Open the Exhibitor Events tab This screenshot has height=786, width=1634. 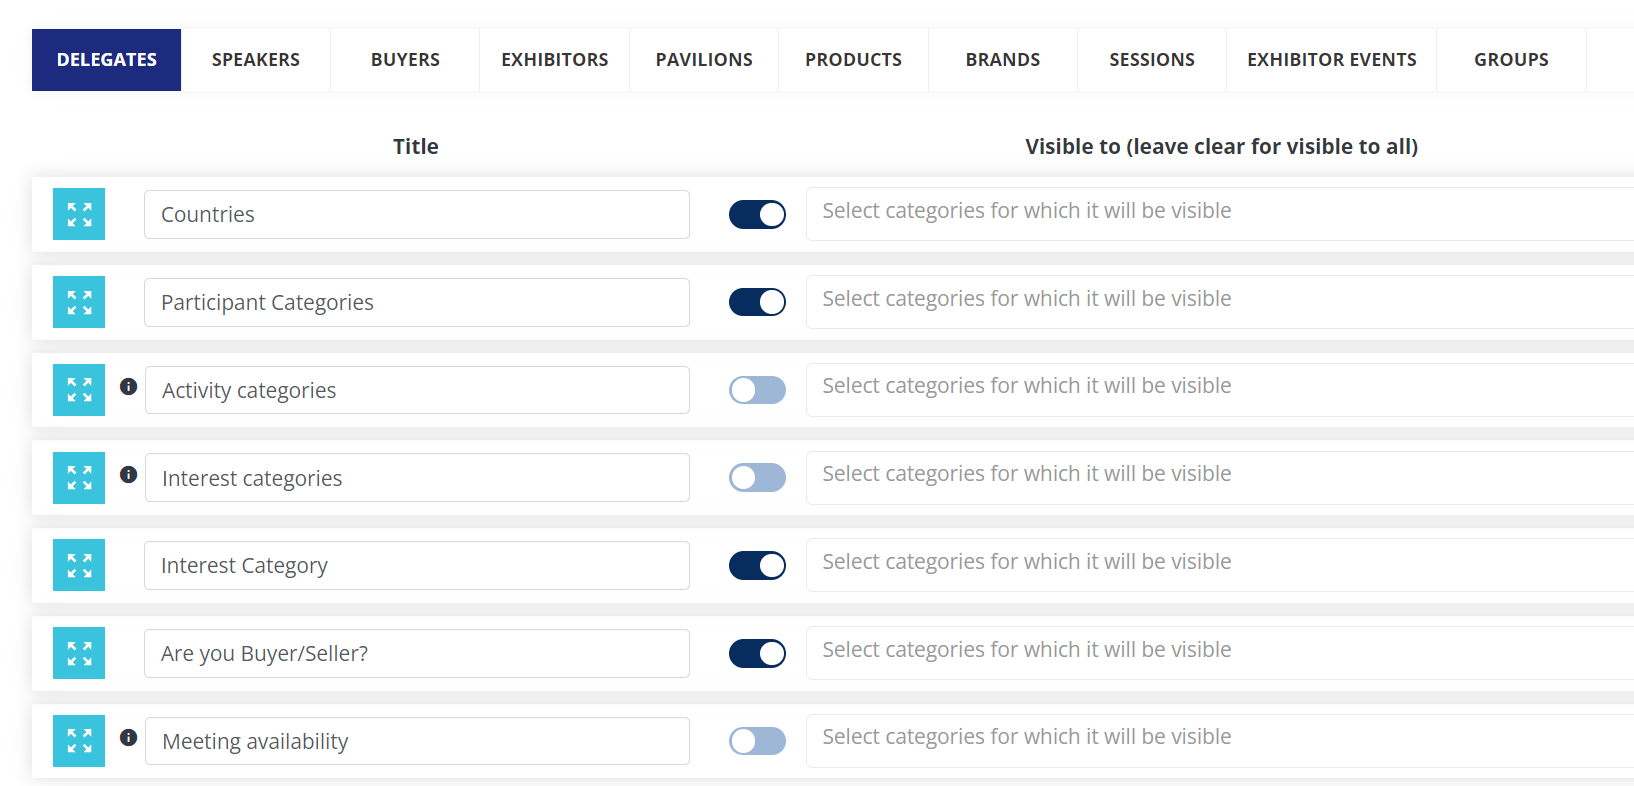[1331, 60]
